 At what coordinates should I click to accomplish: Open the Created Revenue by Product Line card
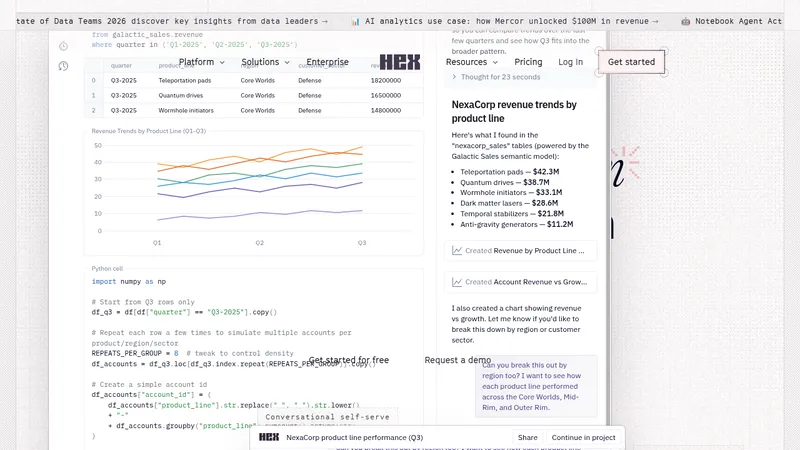(x=521, y=251)
